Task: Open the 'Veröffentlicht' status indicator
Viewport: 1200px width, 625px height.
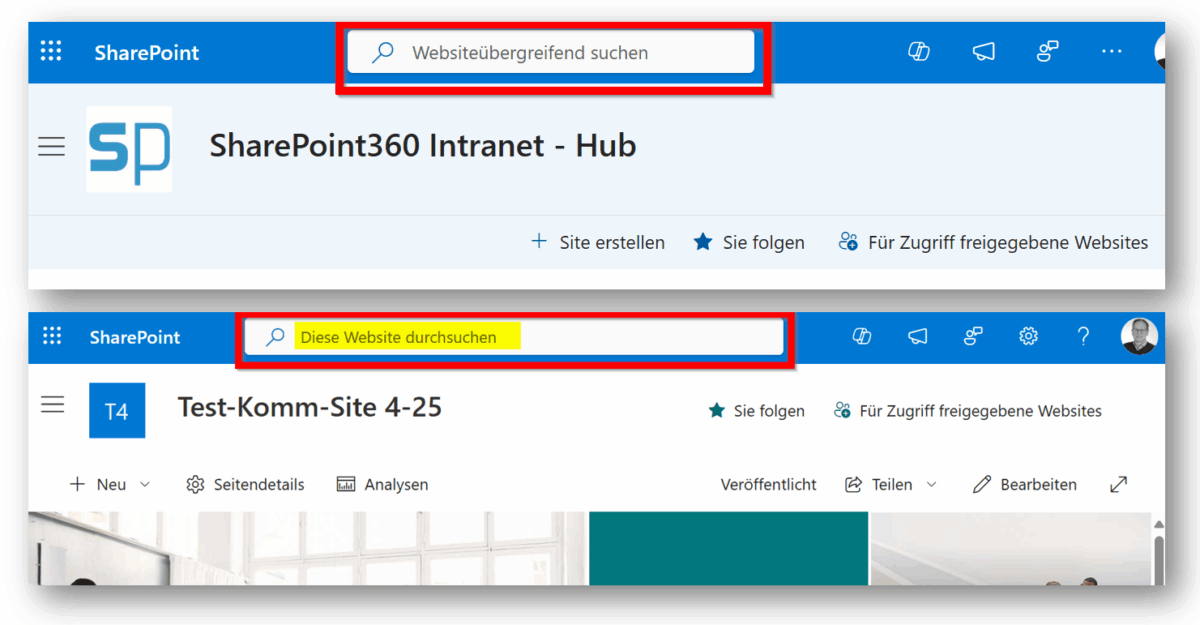Action: [768, 484]
